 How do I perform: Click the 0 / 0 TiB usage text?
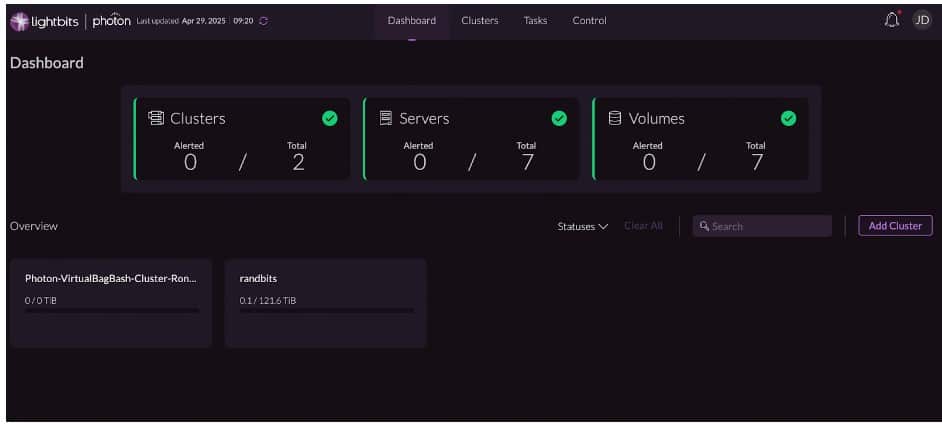[41, 300]
